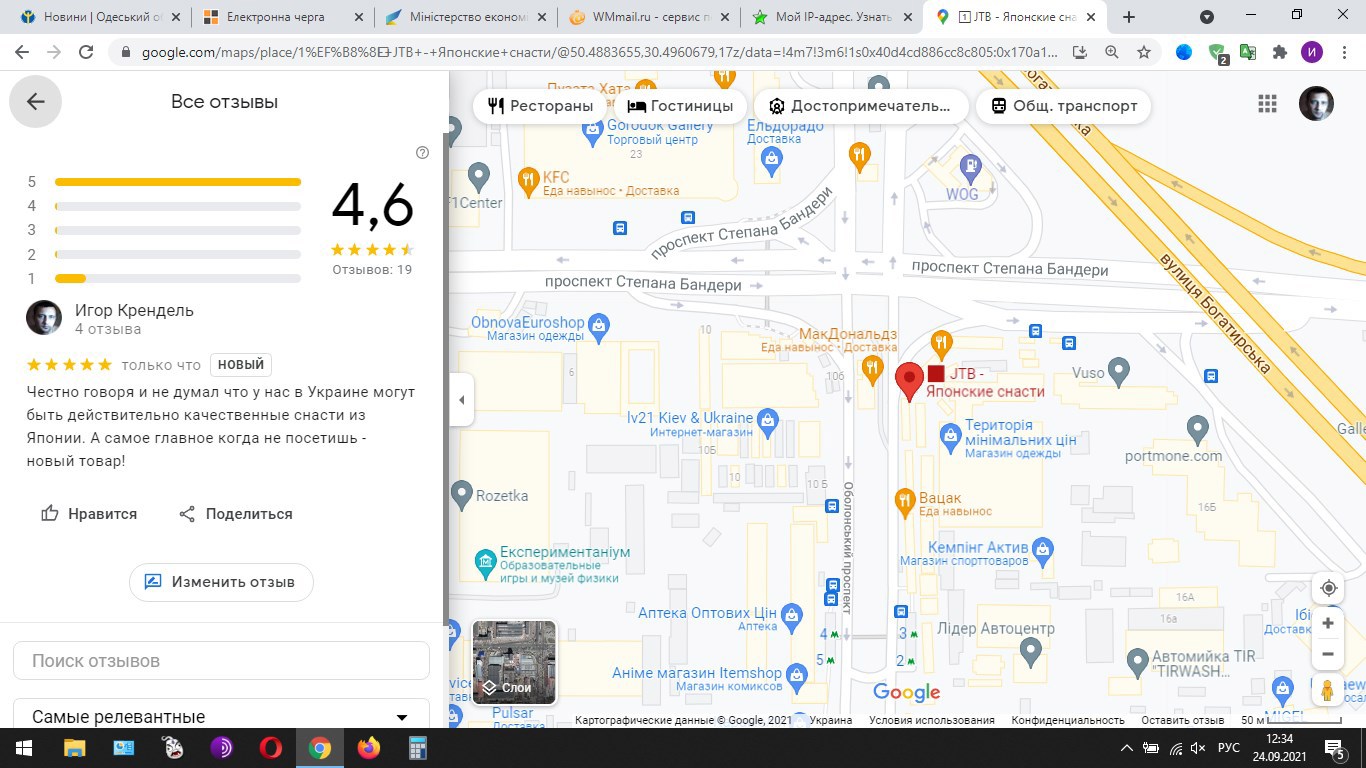1366x768 pixels.
Task: Open Конфиденциальность link
Action: coord(1068,720)
